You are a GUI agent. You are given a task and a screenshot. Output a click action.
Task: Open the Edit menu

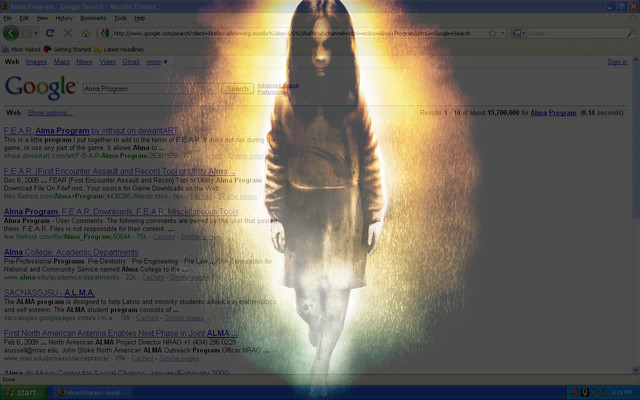coord(24,18)
